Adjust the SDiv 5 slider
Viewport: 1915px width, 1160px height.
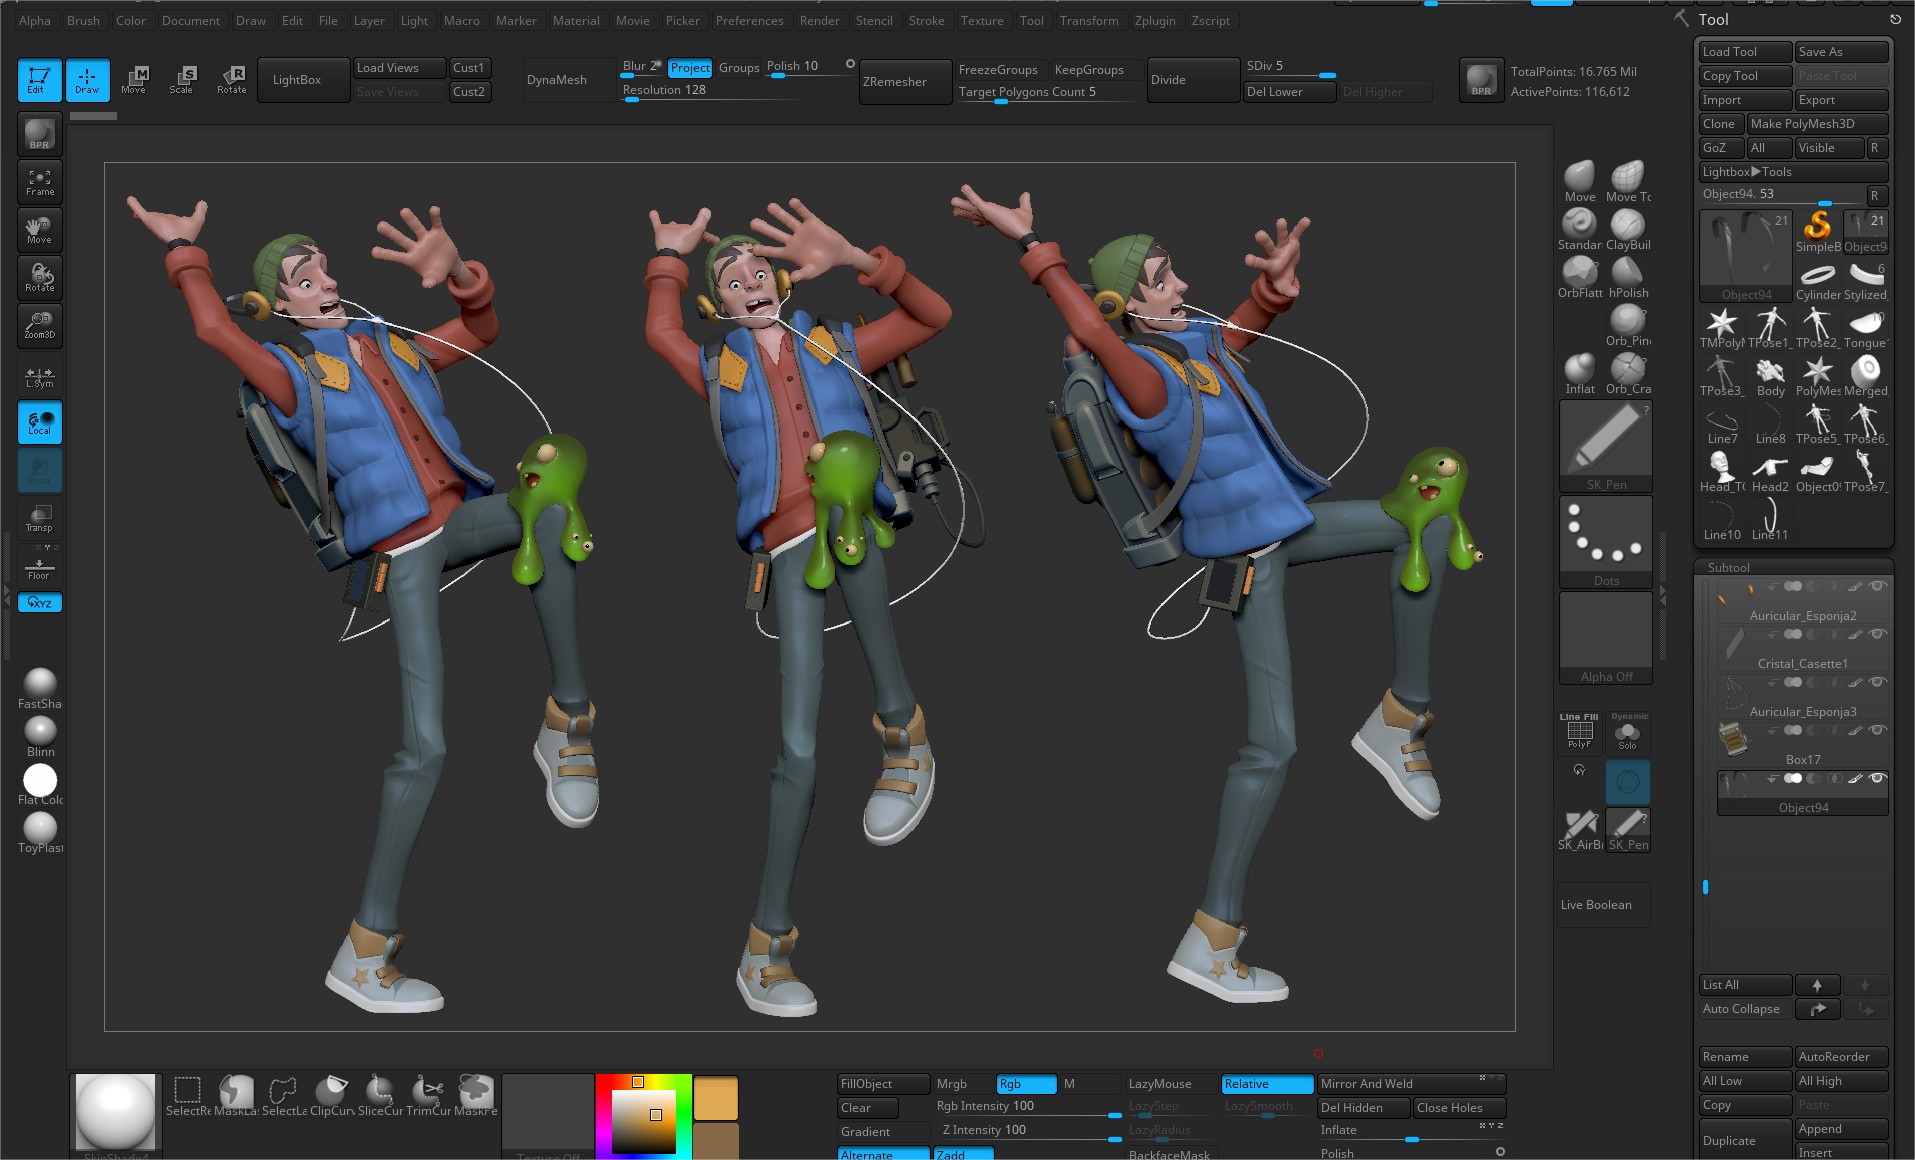tap(1289, 68)
